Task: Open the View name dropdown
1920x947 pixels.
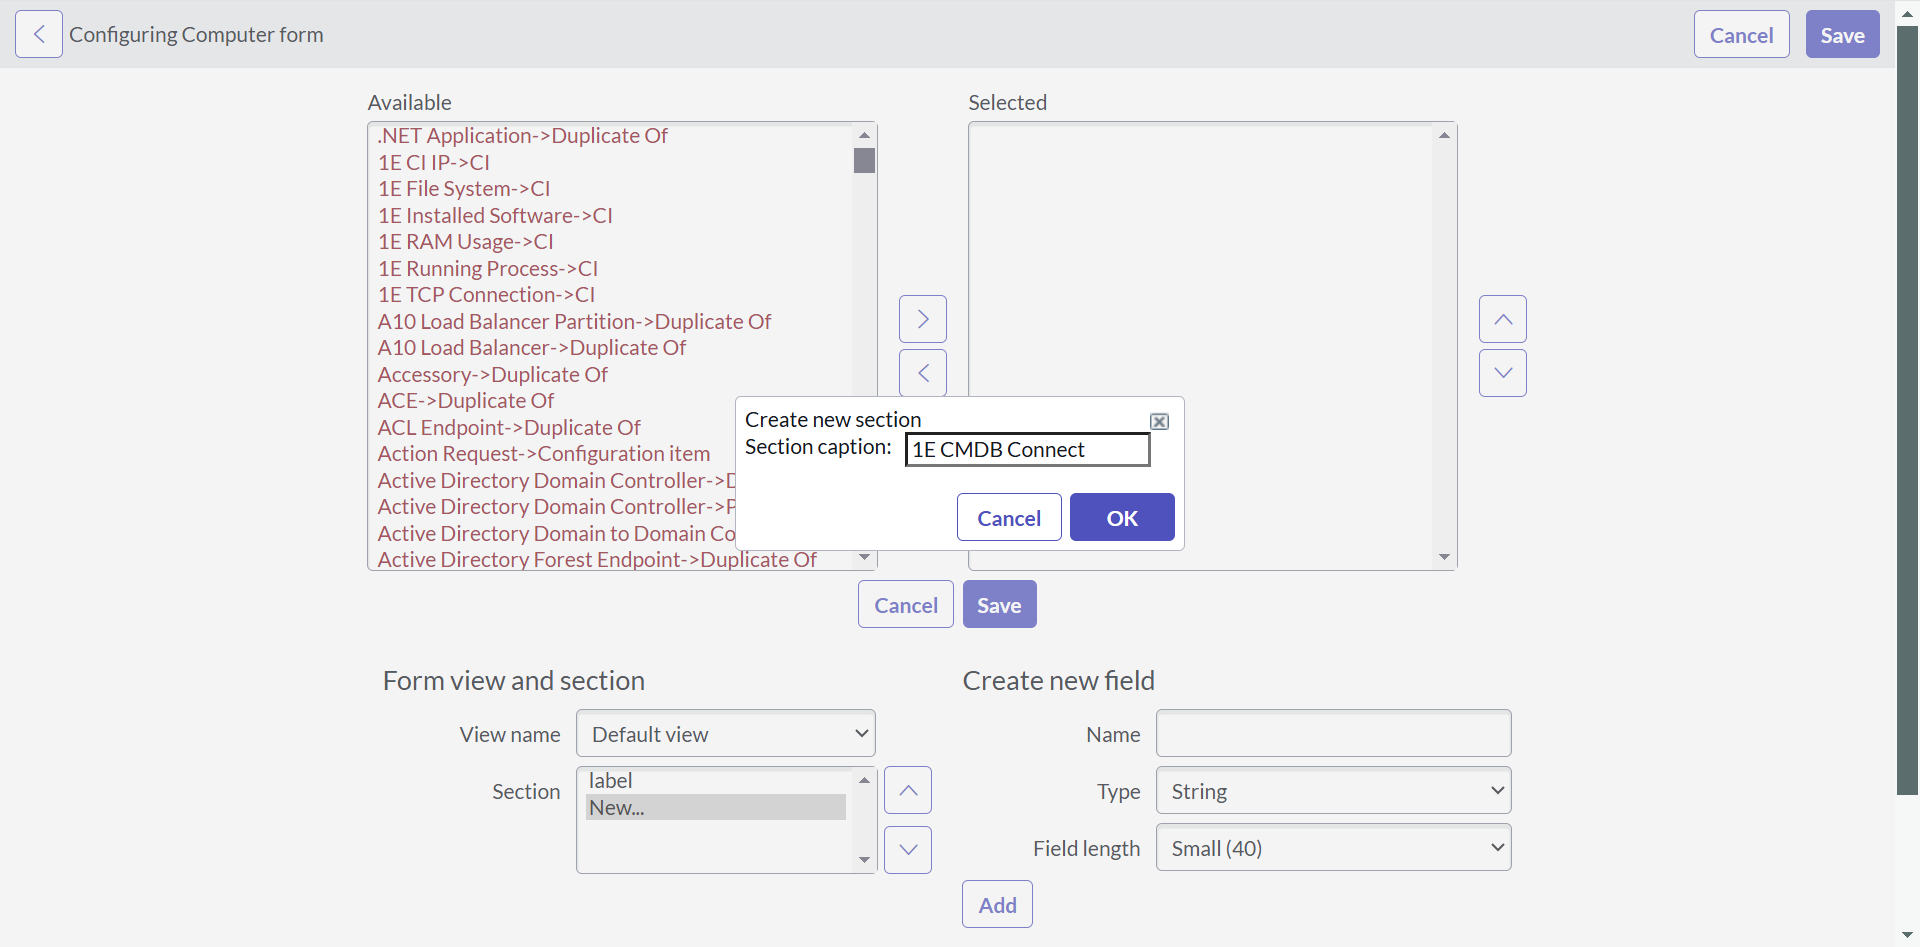Action: pos(725,734)
